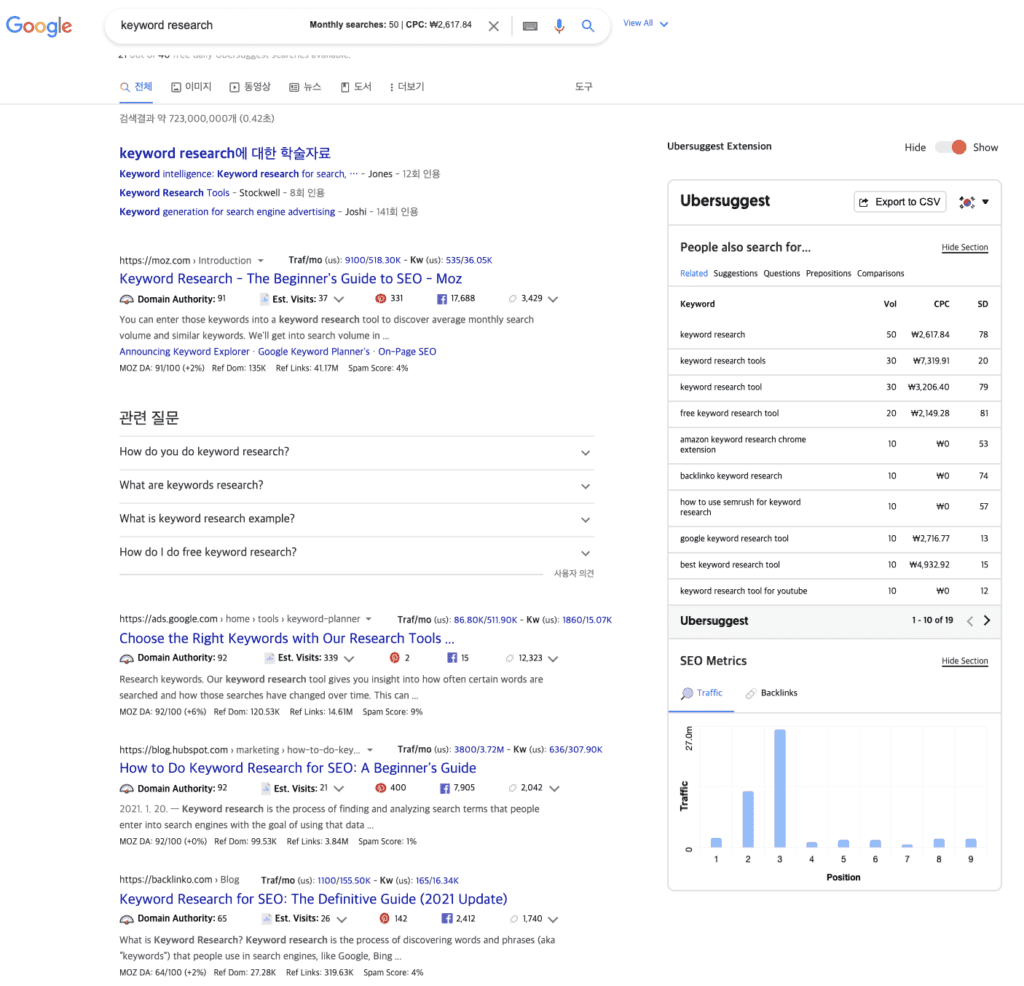Click Facebook icon showing 15 shares
The image size is (1024, 986).
click(452, 658)
